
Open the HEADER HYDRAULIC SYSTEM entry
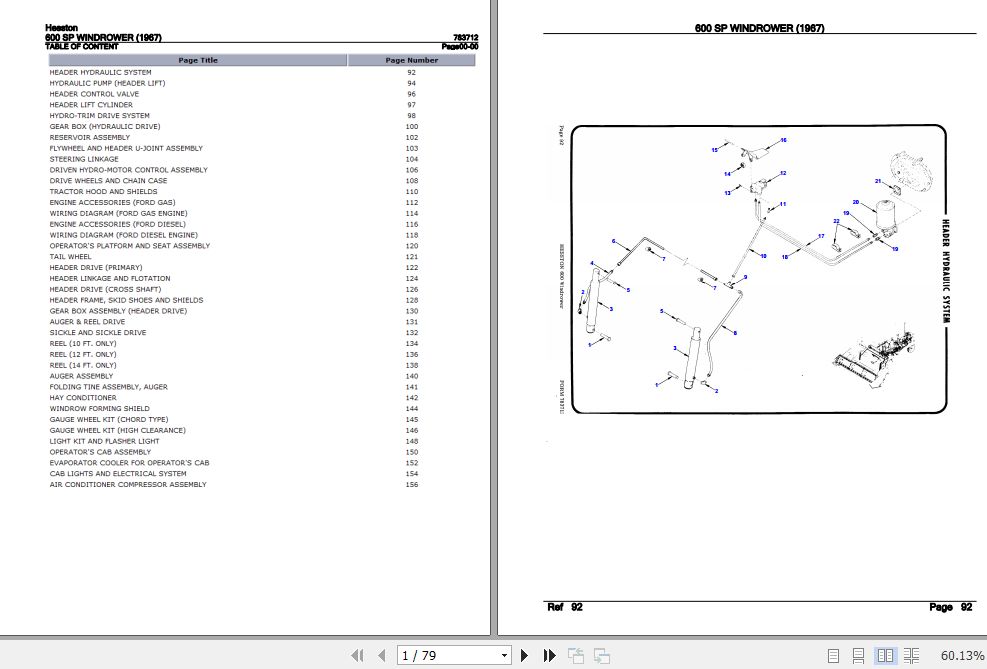(100, 72)
